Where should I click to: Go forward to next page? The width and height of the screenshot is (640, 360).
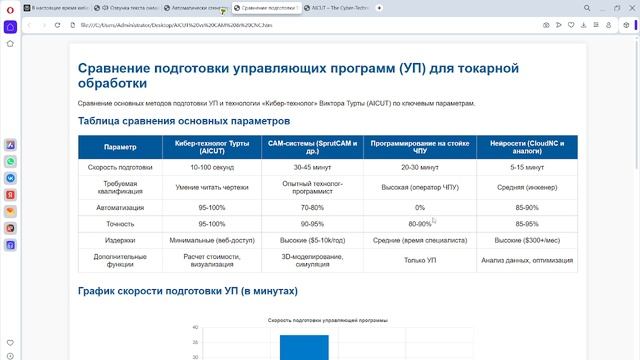(44, 25)
